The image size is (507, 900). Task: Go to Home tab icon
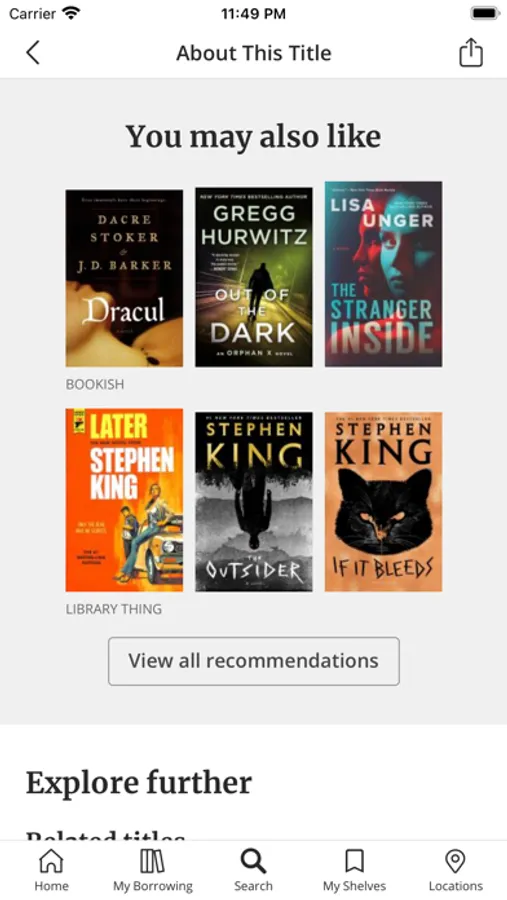[x=51, y=862]
